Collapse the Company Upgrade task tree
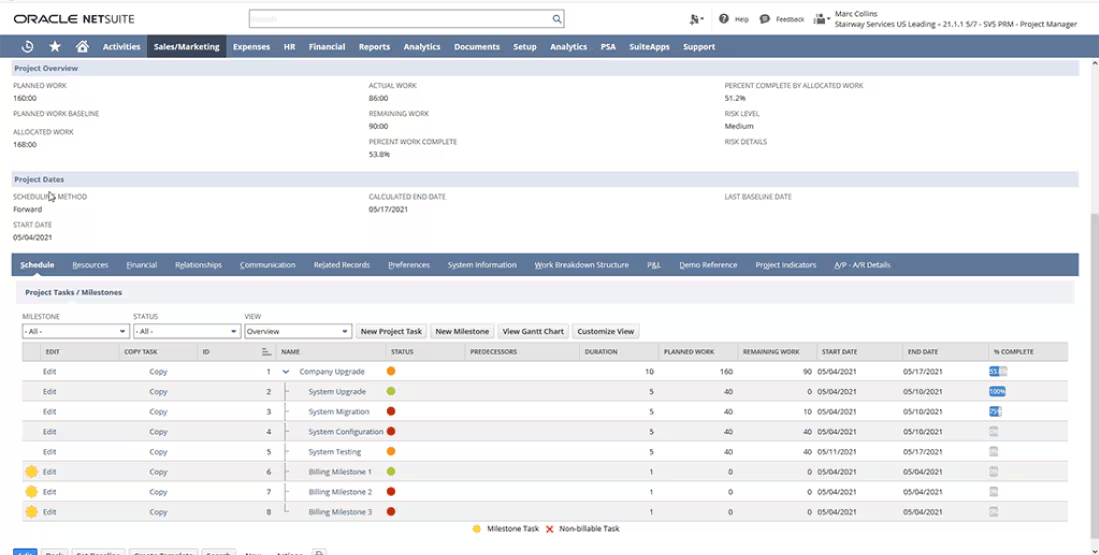 click(286, 371)
